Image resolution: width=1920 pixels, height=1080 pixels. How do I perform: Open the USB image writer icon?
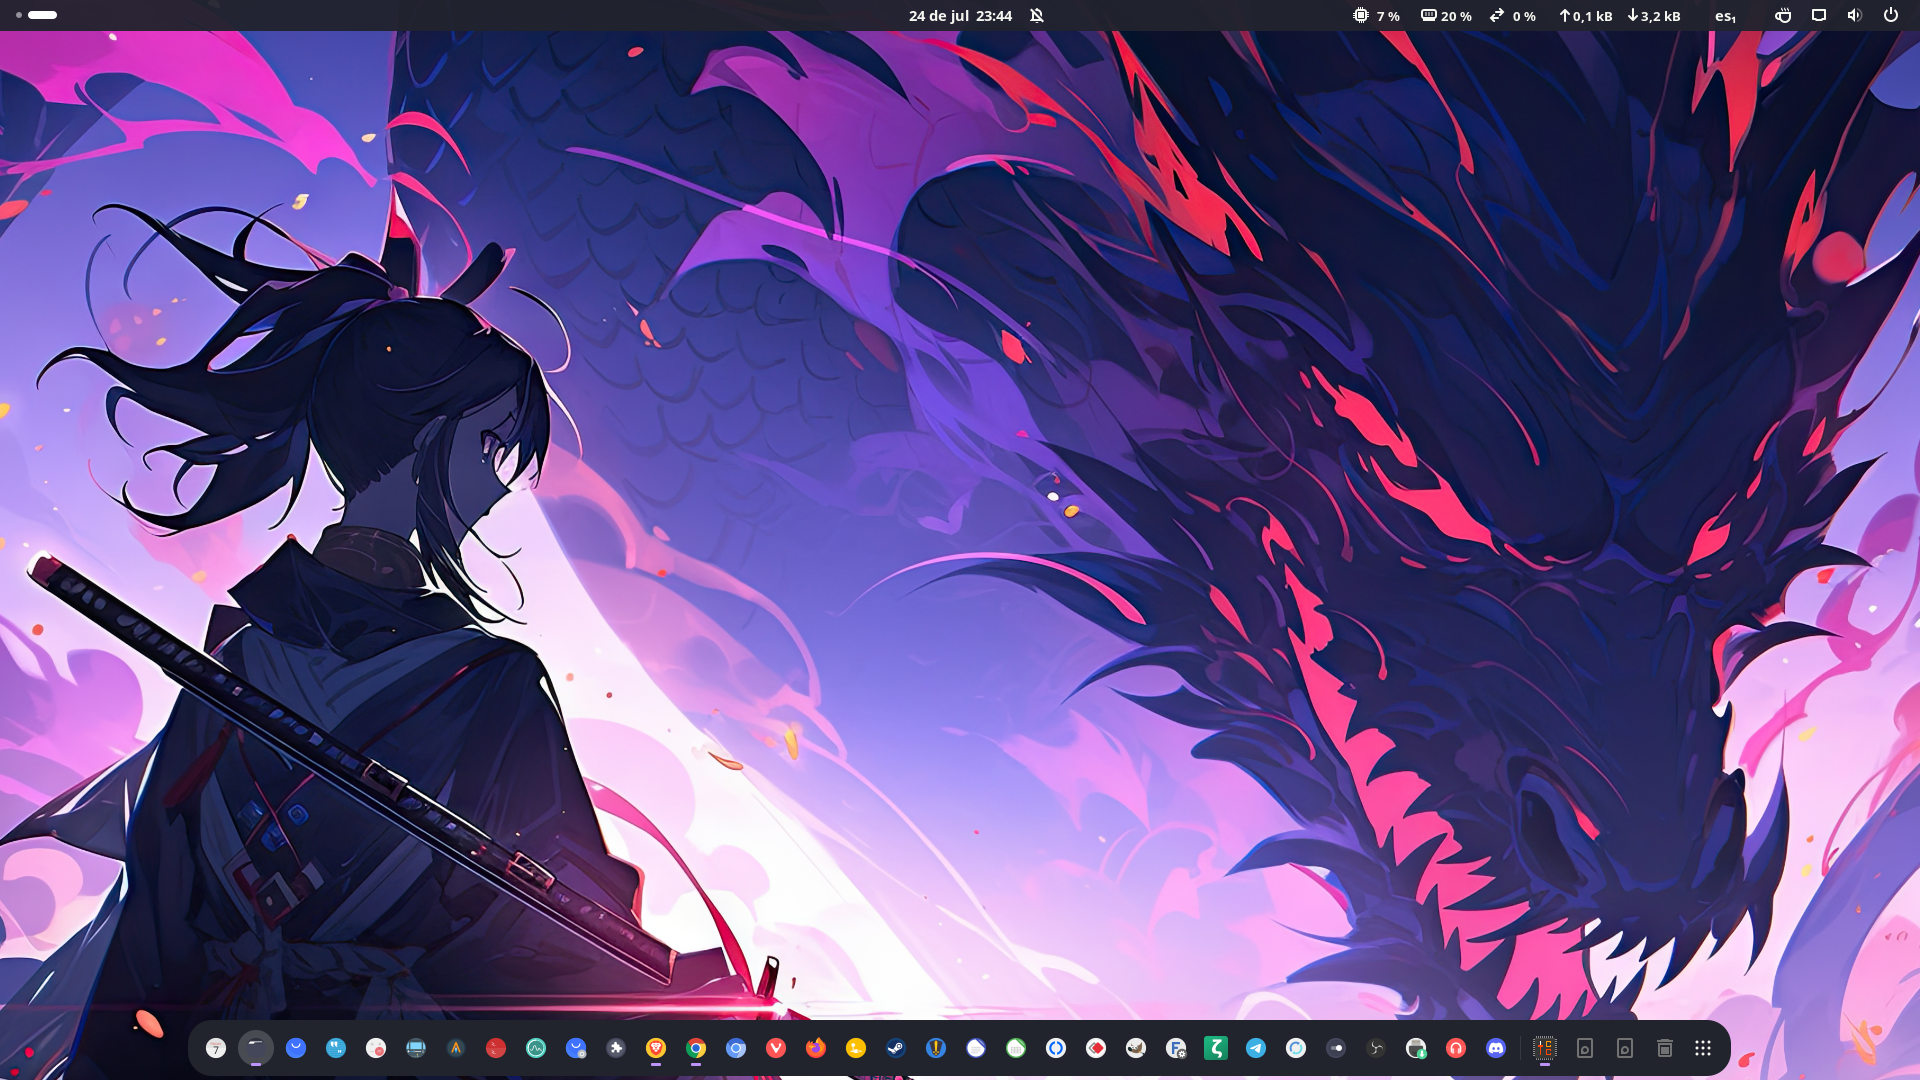coord(1416,1048)
